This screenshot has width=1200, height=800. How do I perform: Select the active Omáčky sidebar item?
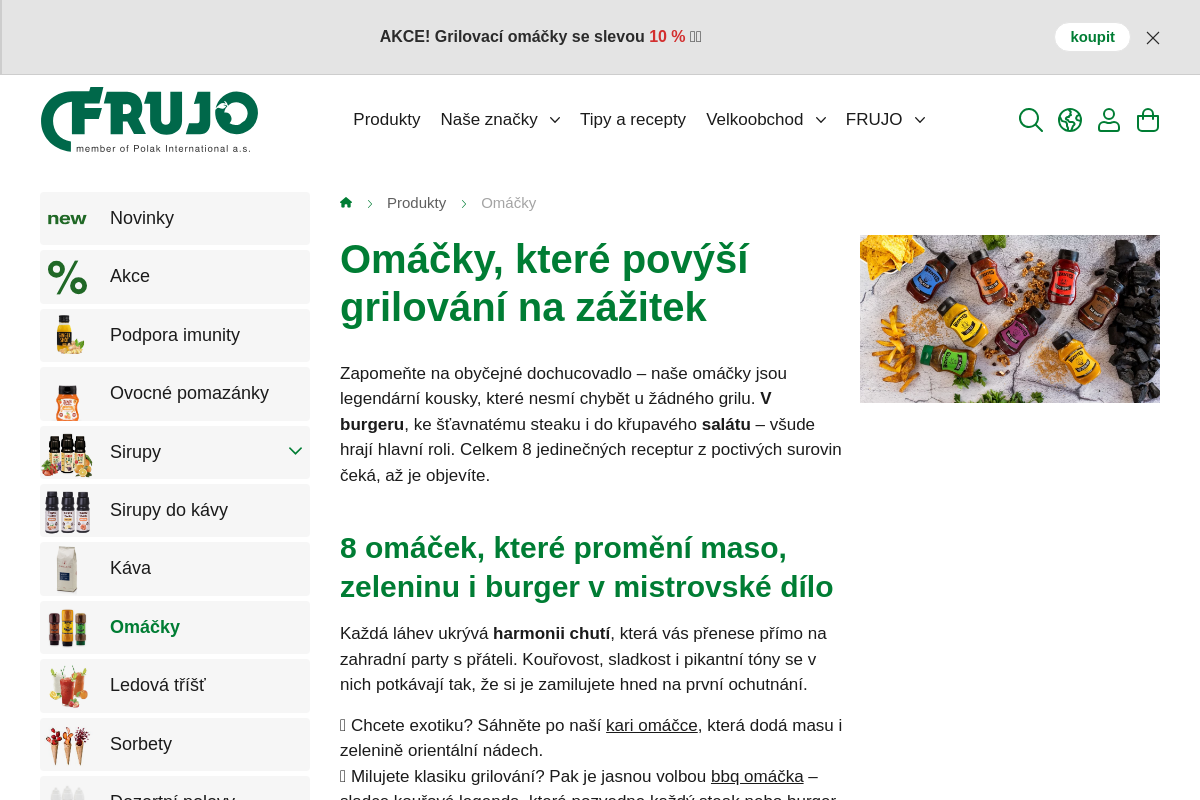[x=175, y=627]
